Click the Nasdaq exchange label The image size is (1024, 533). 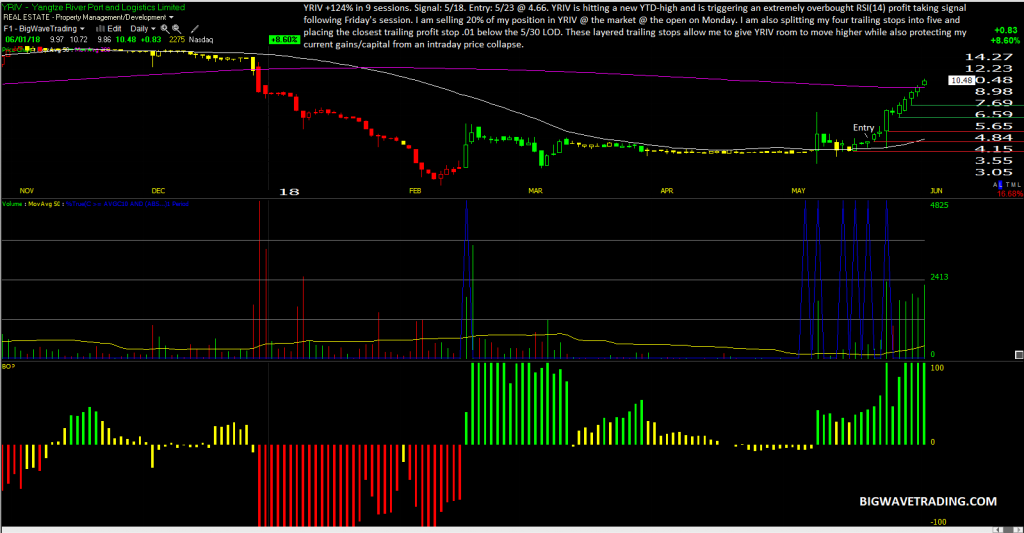pyautogui.click(x=200, y=40)
